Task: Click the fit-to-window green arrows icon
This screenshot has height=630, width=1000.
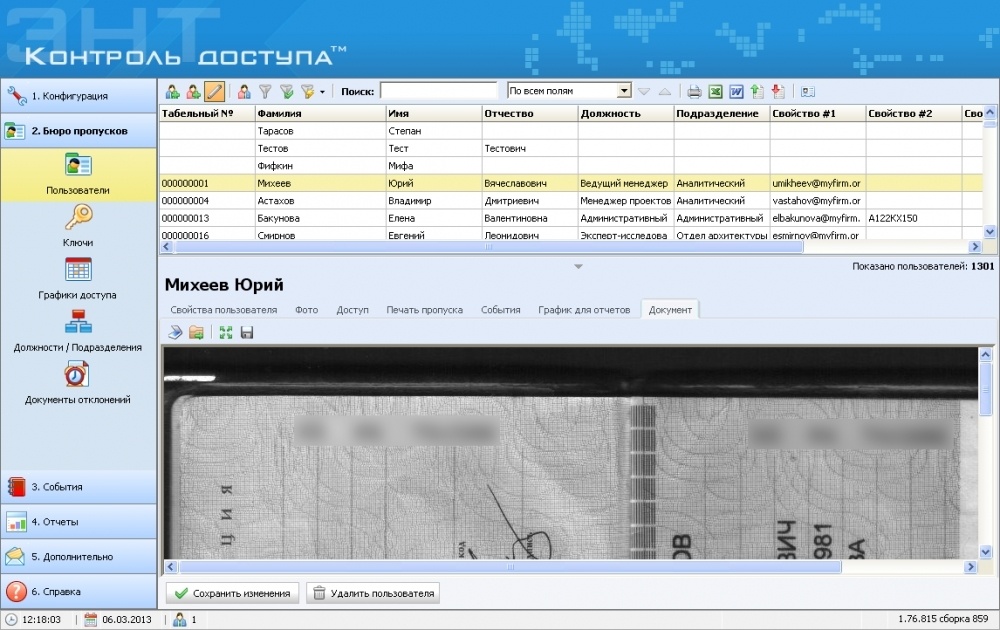Action: pos(226,332)
